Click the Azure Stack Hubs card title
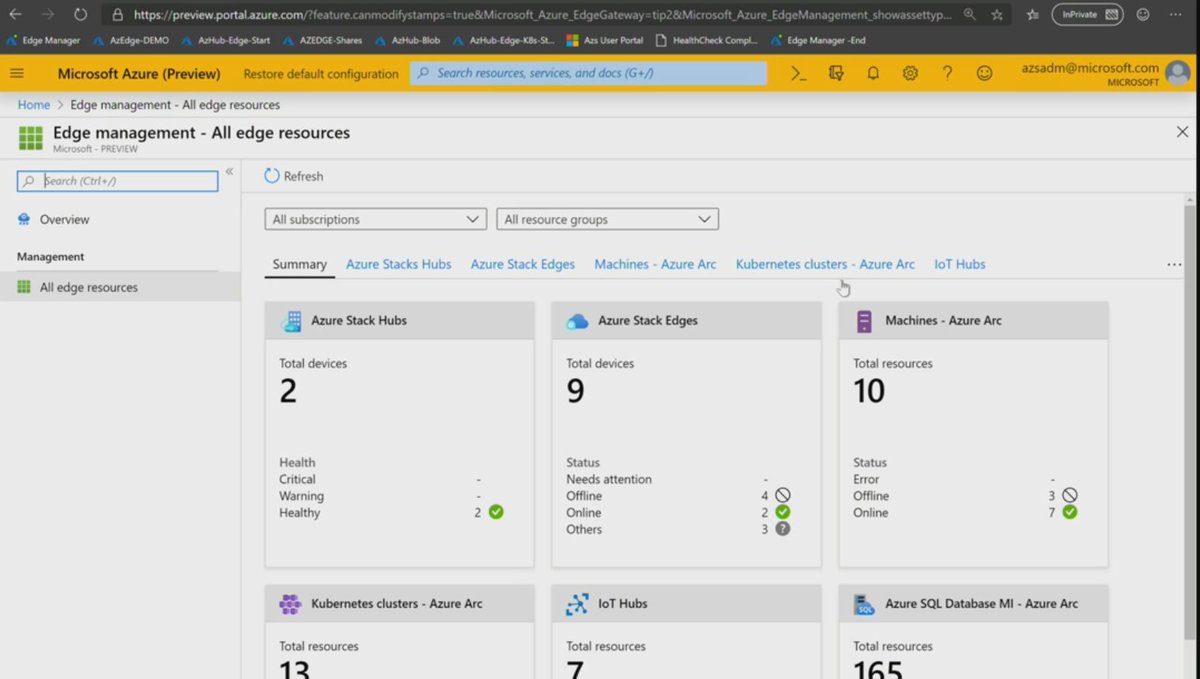1200x679 pixels. 359,321
